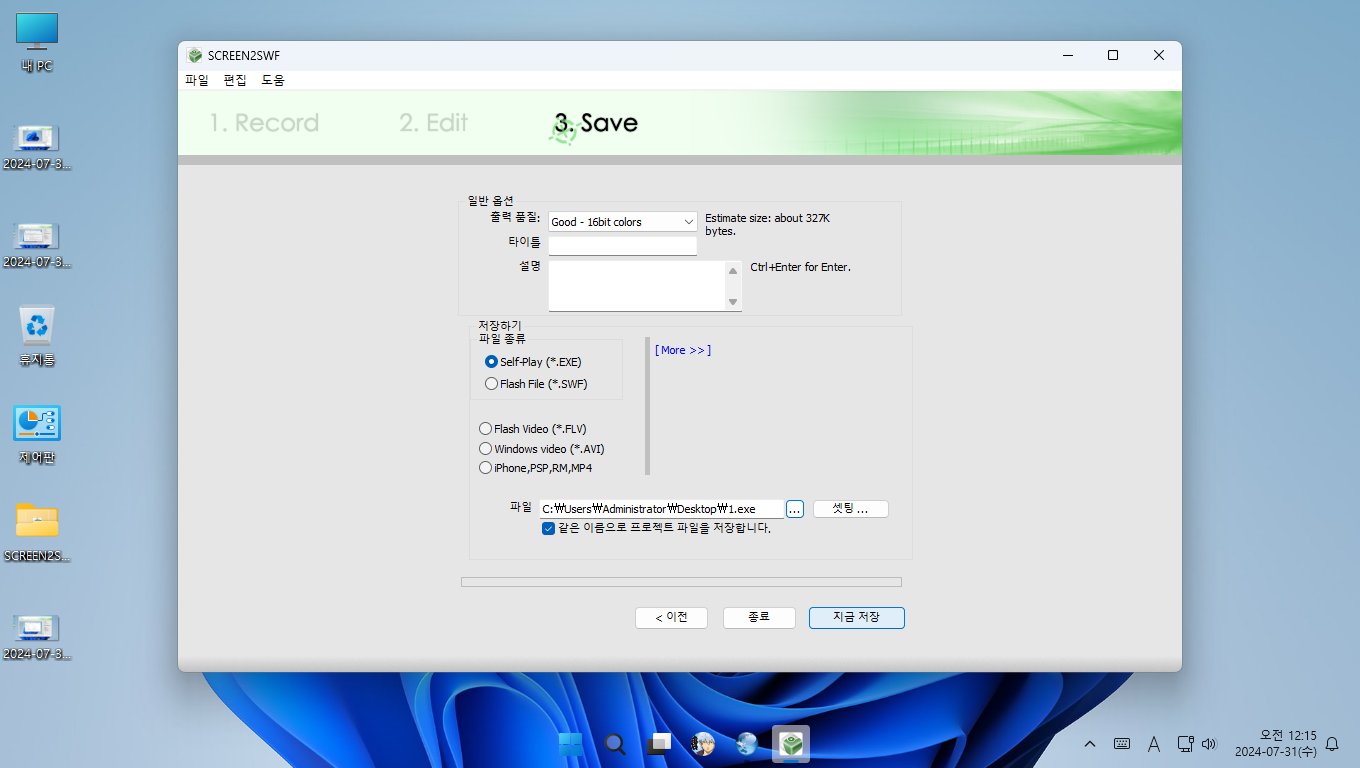This screenshot has width=1360, height=768.
Task: Open taskbar Search icon
Action: click(x=615, y=744)
